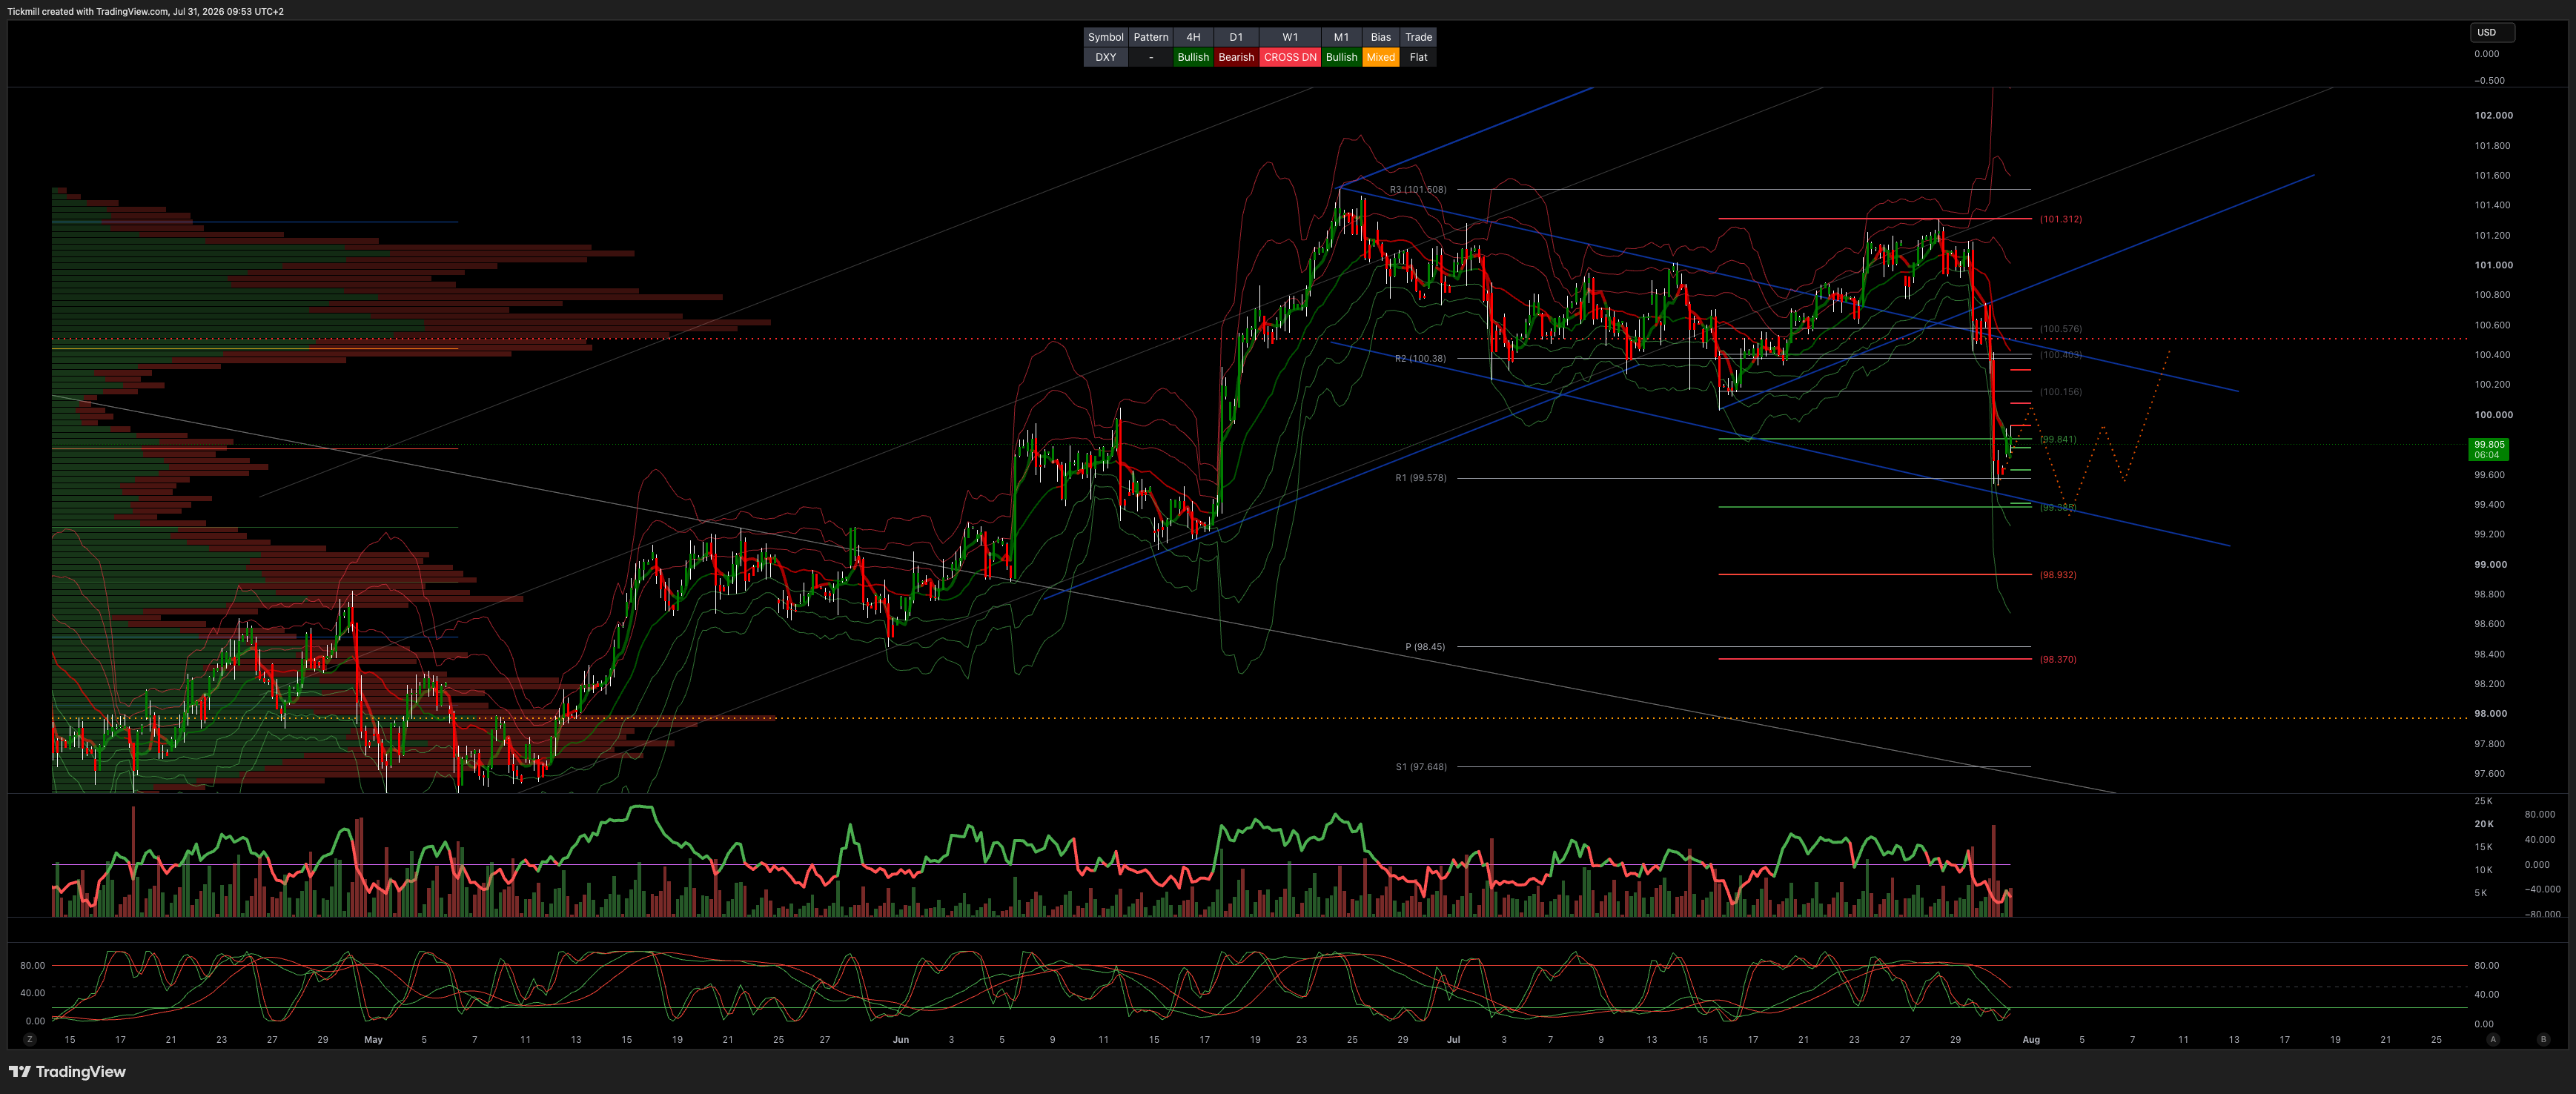Click the Aug label on time axis
Viewport: 2576px width, 1094px height.
tap(2031, 1040)
